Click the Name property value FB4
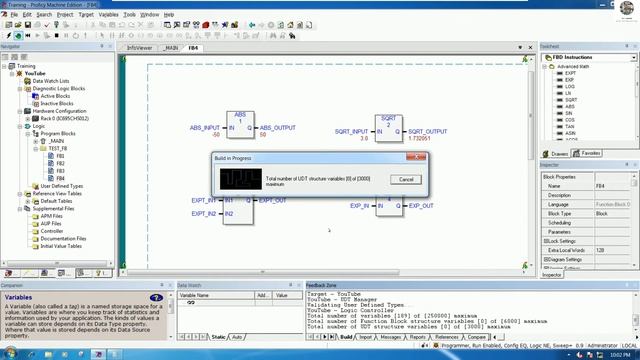The width and height of the screenshot is (640, 360). coord(612,186)
